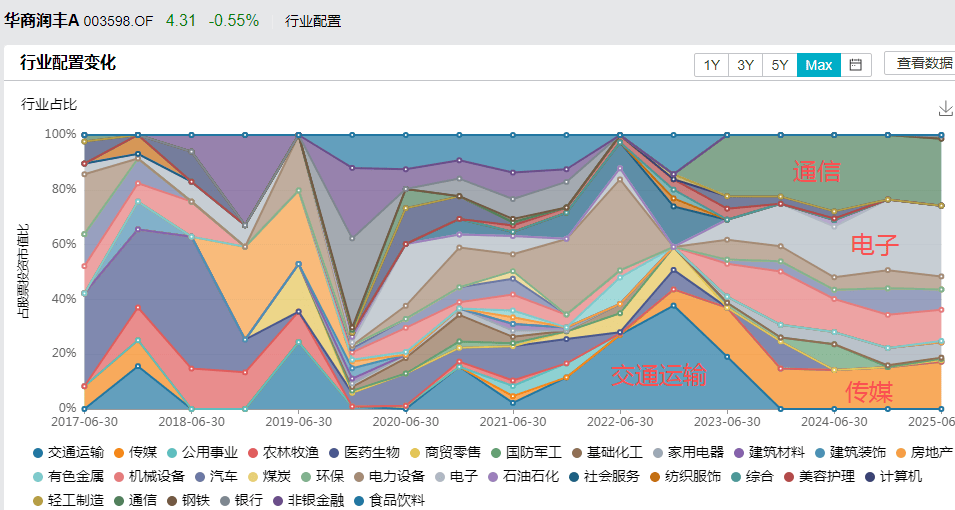Click the 查看数据 button

point(923,63)
